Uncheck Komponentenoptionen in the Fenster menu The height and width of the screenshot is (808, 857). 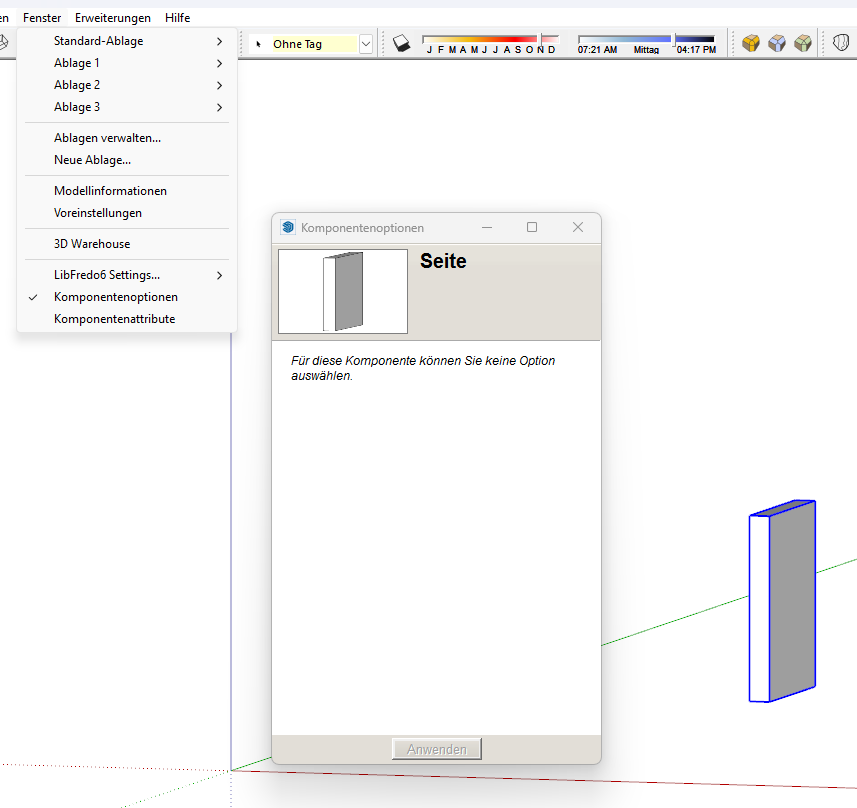pos(116,297)
